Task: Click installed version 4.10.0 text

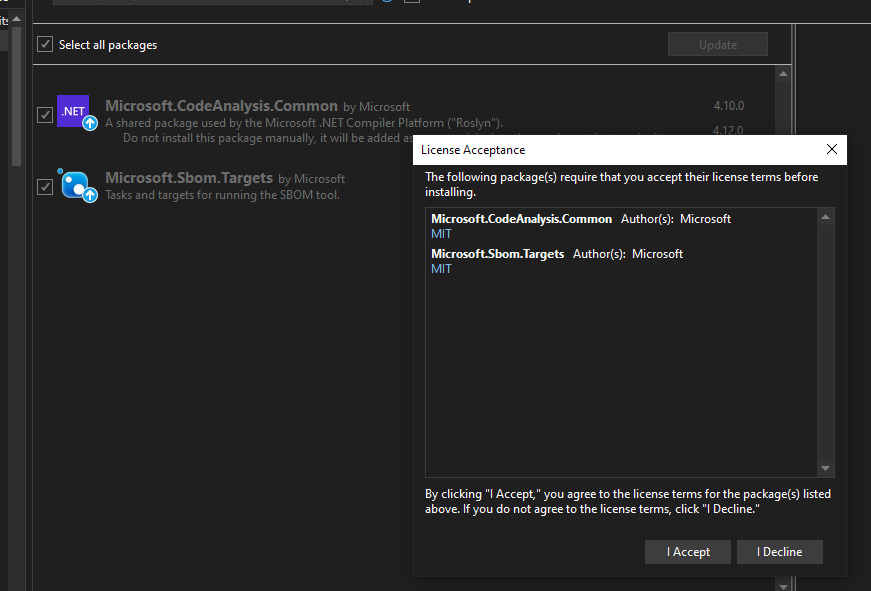Action: click(x=729, y=106)
